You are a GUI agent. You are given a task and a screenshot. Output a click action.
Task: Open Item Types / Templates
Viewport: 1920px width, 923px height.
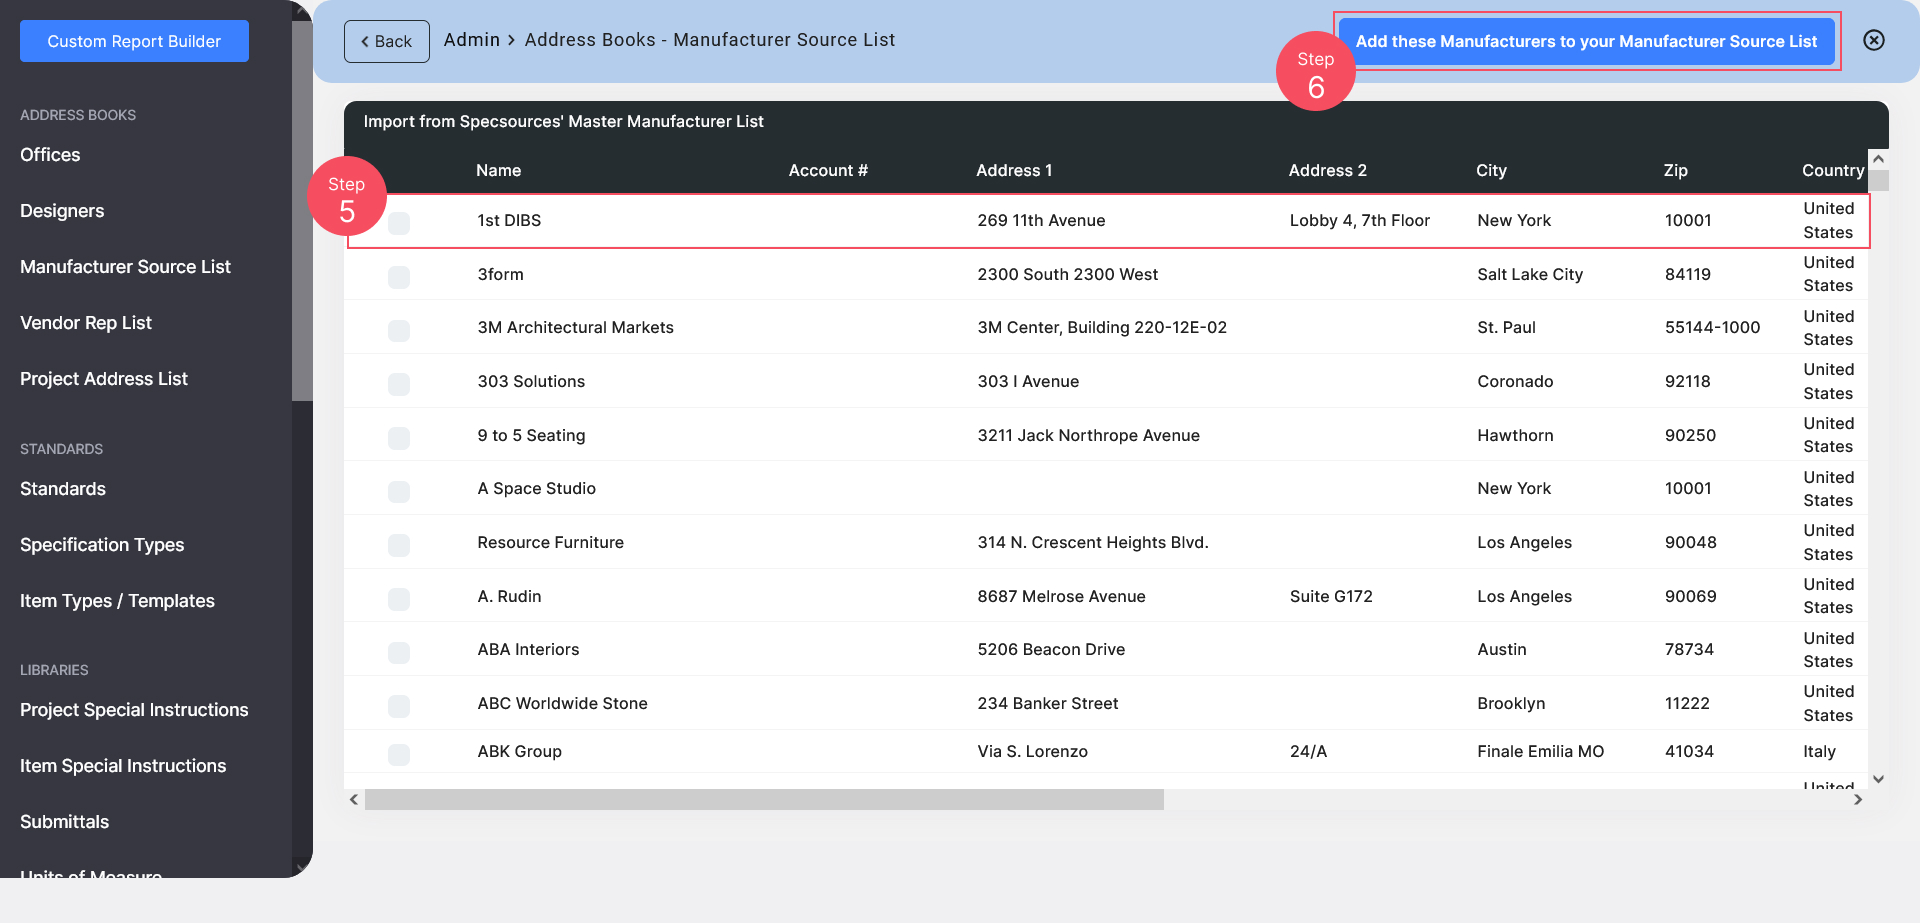pos(117,601)
